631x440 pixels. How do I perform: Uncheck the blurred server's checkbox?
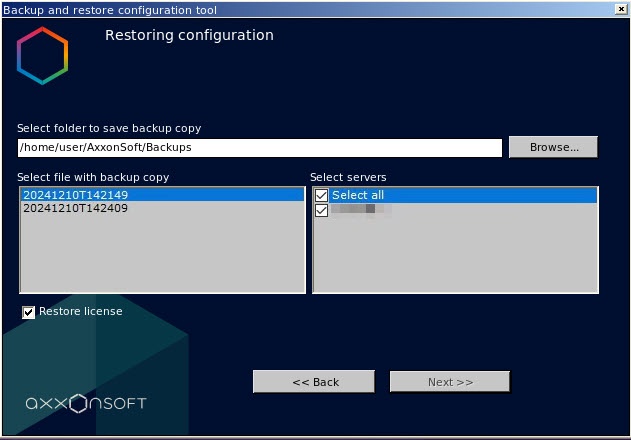click(321, 209)
